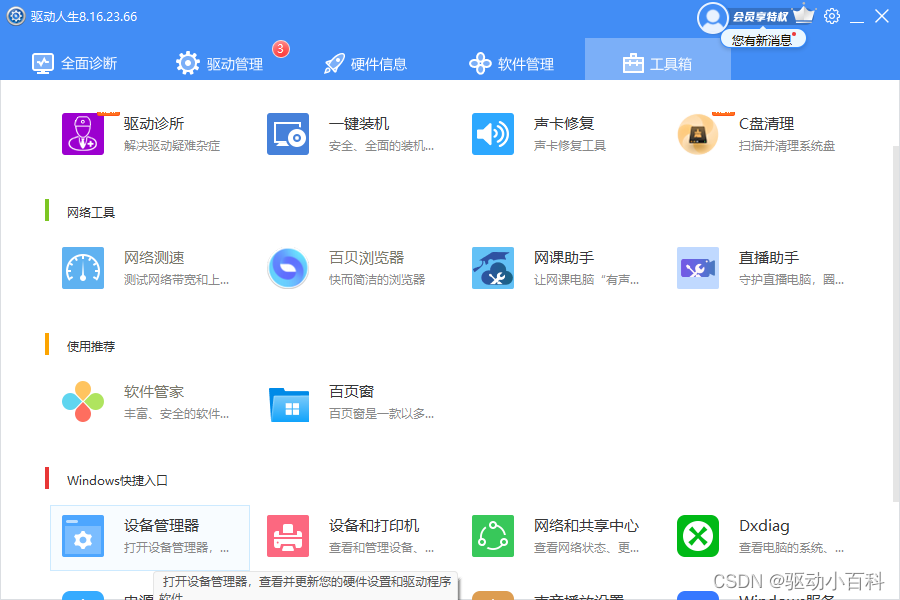Open the 网课助手 graduation cap icon
Screen dimensions: 900x600
(492, 268)
